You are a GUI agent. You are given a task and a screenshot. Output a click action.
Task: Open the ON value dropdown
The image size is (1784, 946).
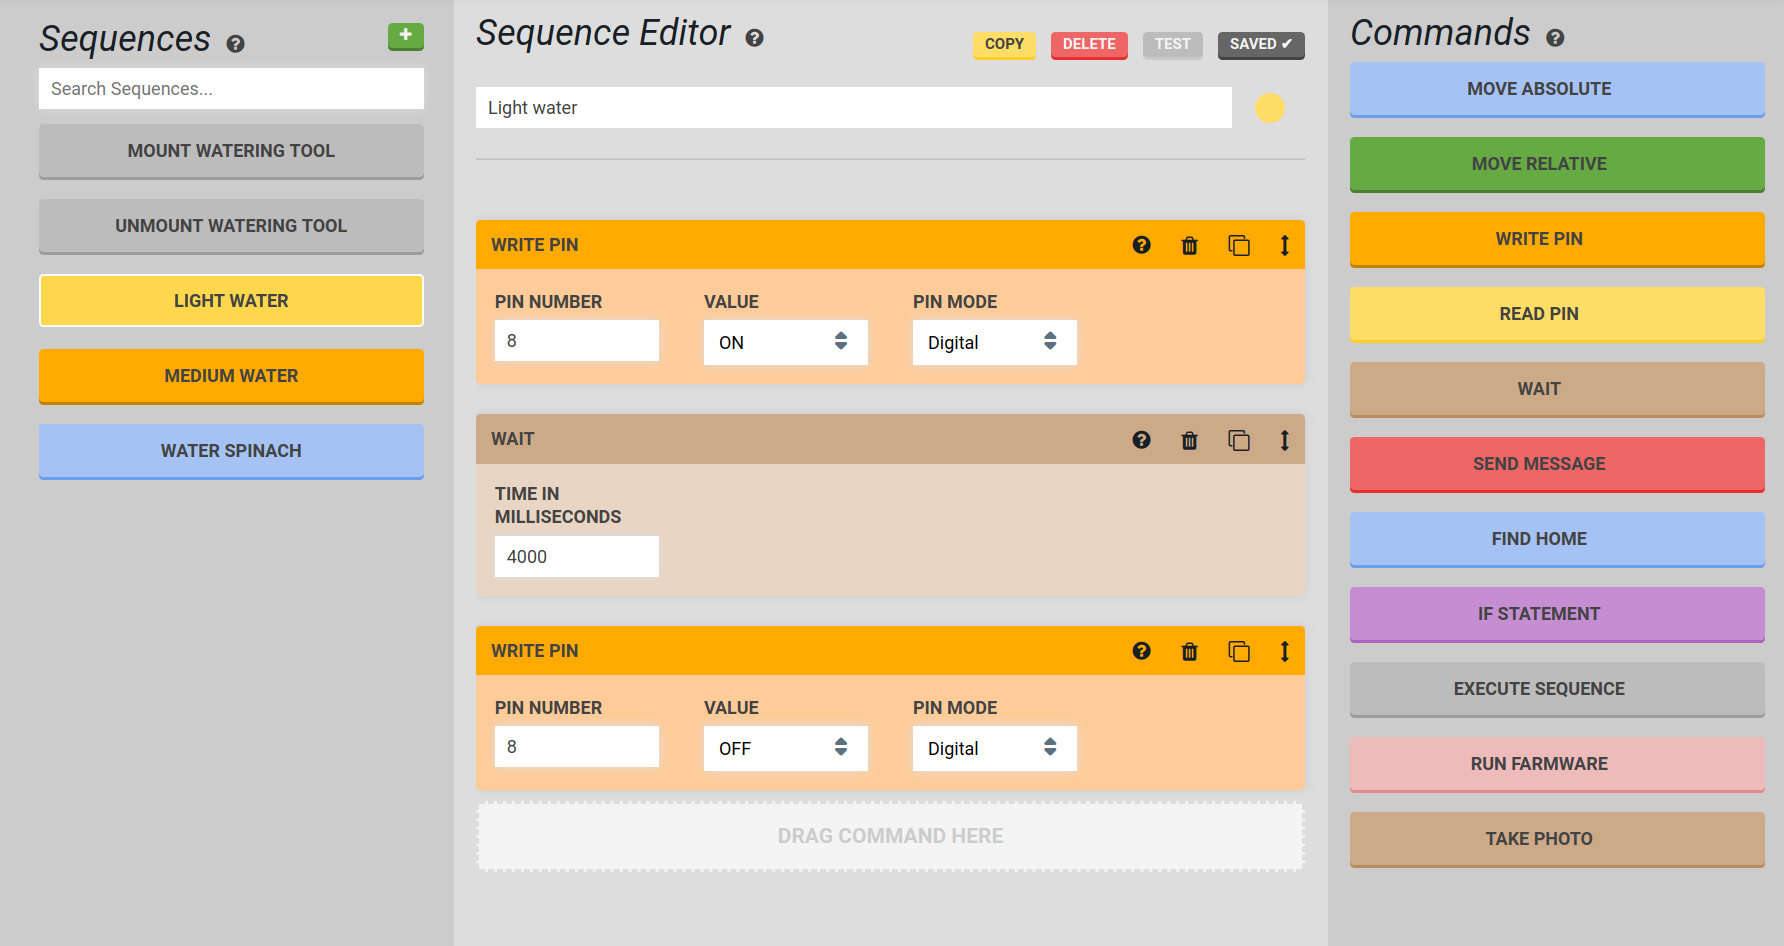(x=785, y=342)
